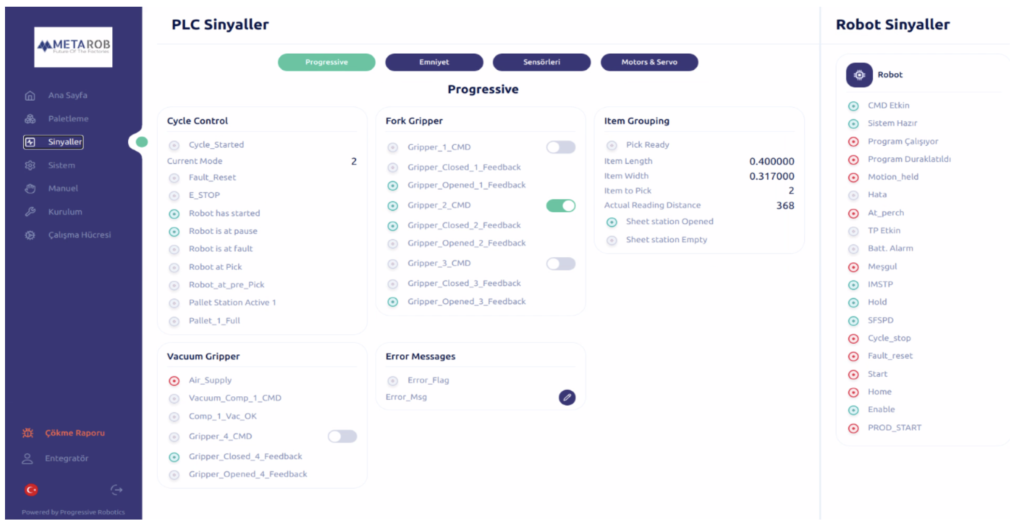Toggle the Gripper_4_CMD switch
Viewport: 1024px width, 530px height.
pos(342,436)
